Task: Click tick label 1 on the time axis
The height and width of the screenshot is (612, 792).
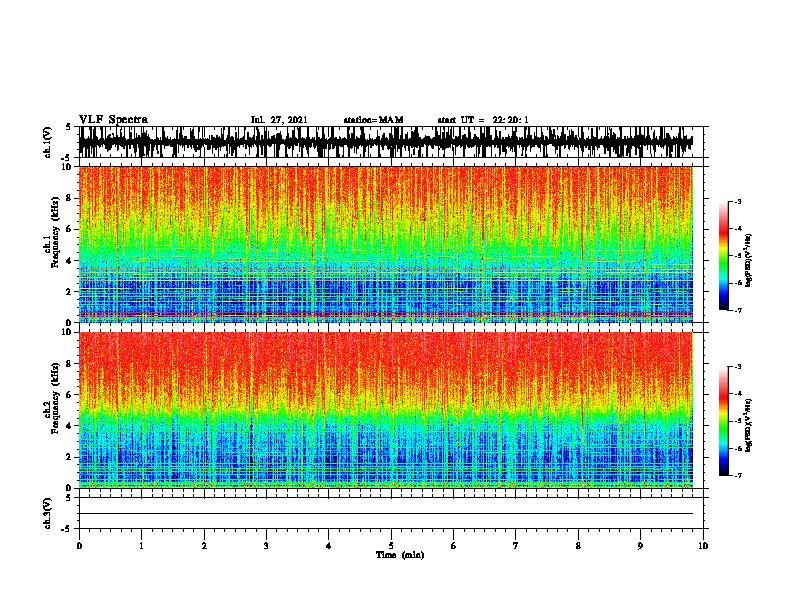Action: [x=141, y=546]
